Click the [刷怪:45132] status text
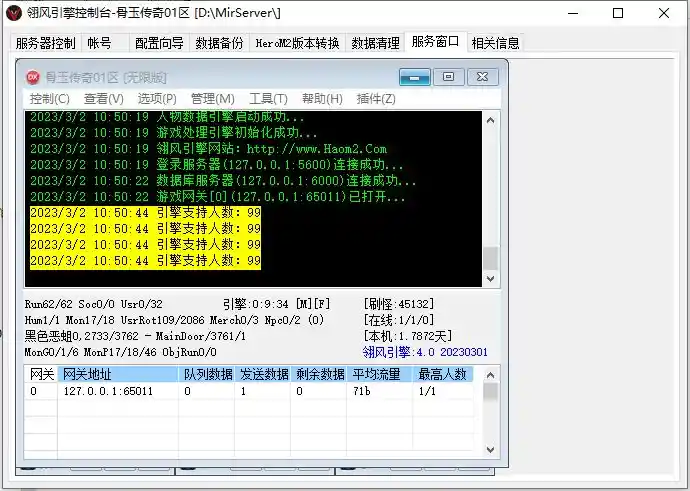 coord(399,304)
